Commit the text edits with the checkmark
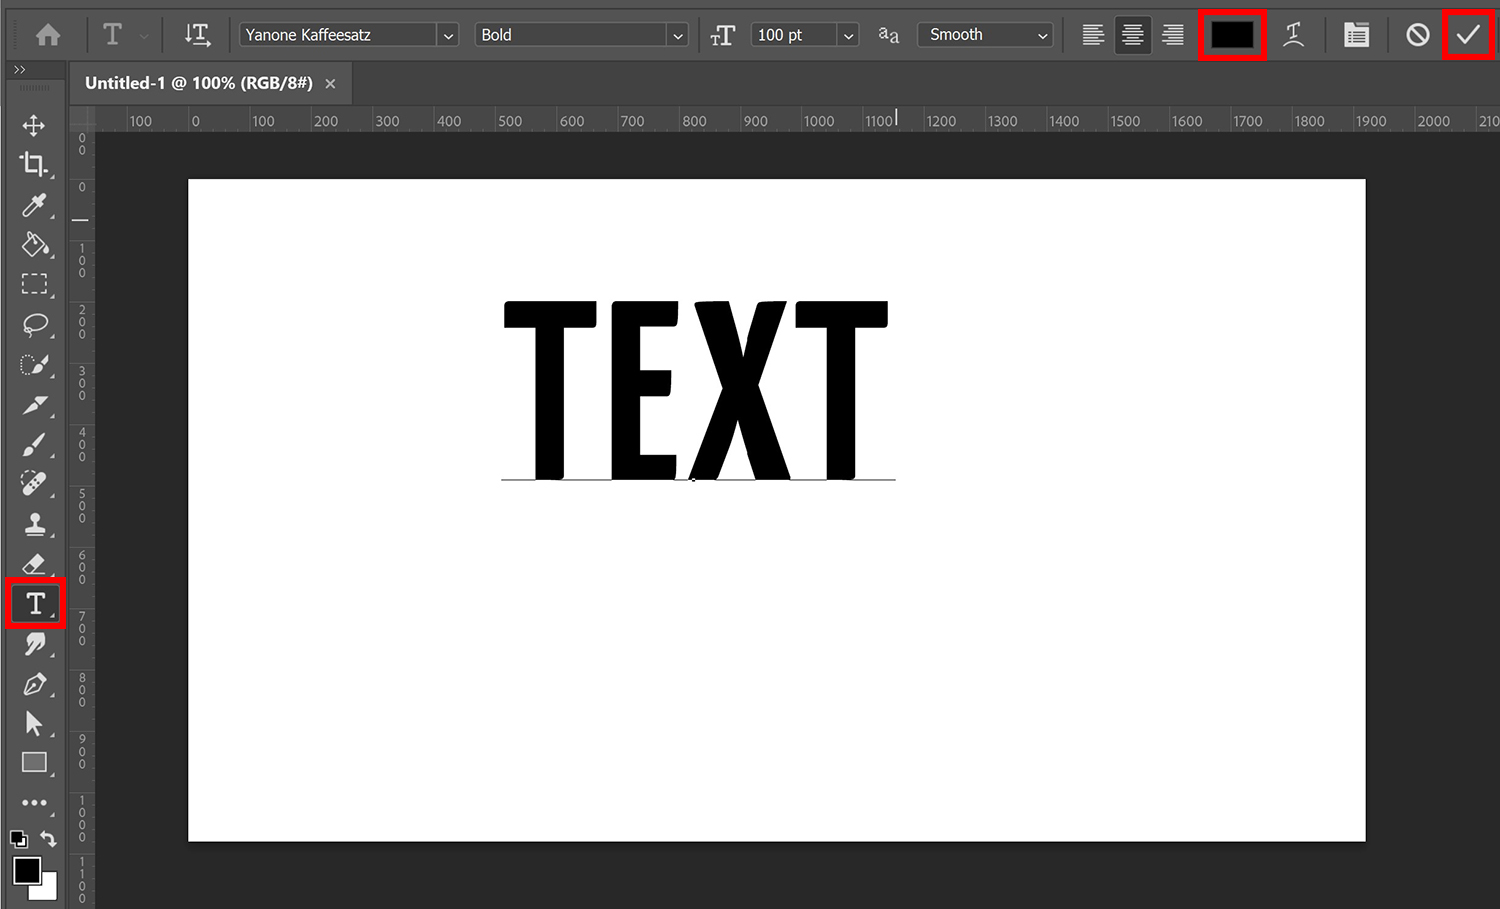The width and height of the screenshot is (1500, 909). (x=1468, y=34)
